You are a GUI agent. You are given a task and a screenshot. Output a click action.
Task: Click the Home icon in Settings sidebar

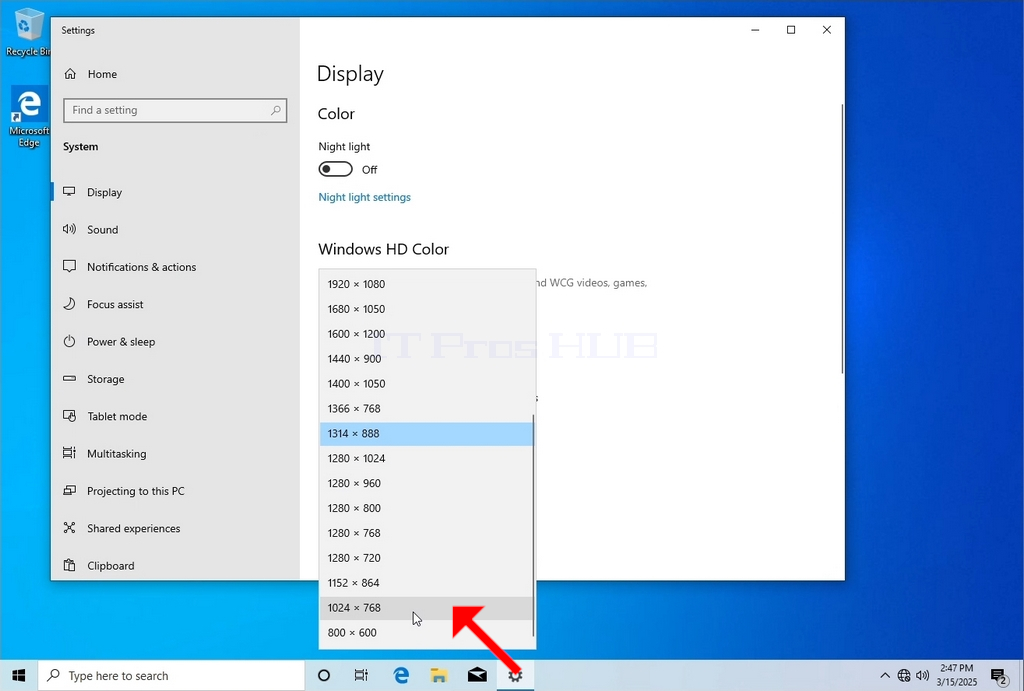70,74
